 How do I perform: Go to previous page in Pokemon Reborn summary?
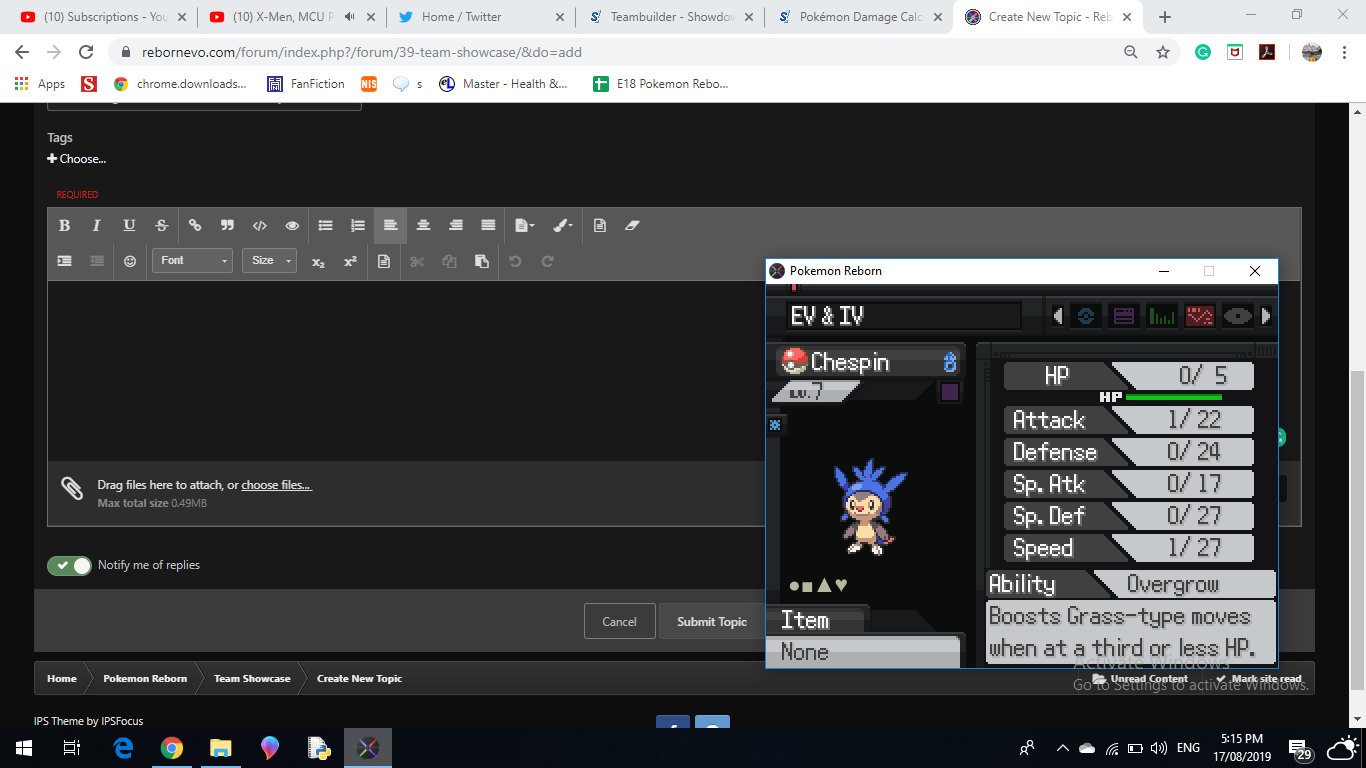[x=1058, y=316]
